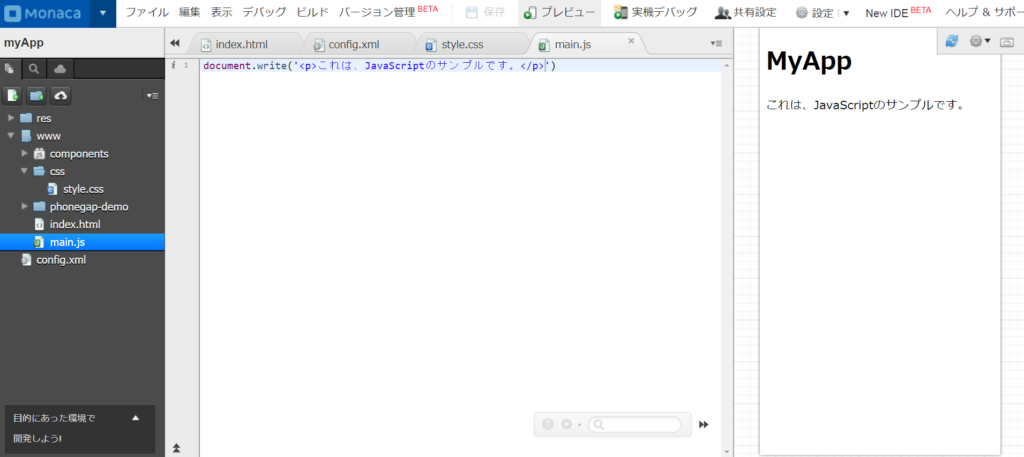This screenshot has width=1024, height=457.
Task: Open the cloud tab in the sidebar
Action: click(x=59, y=69)
